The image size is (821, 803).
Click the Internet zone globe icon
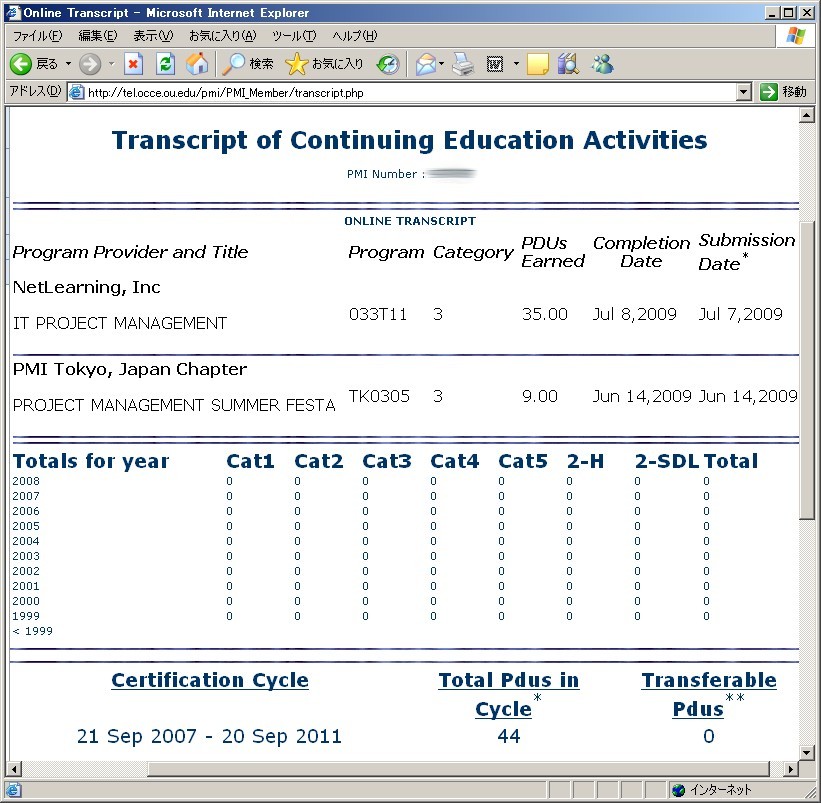[679, 789]
